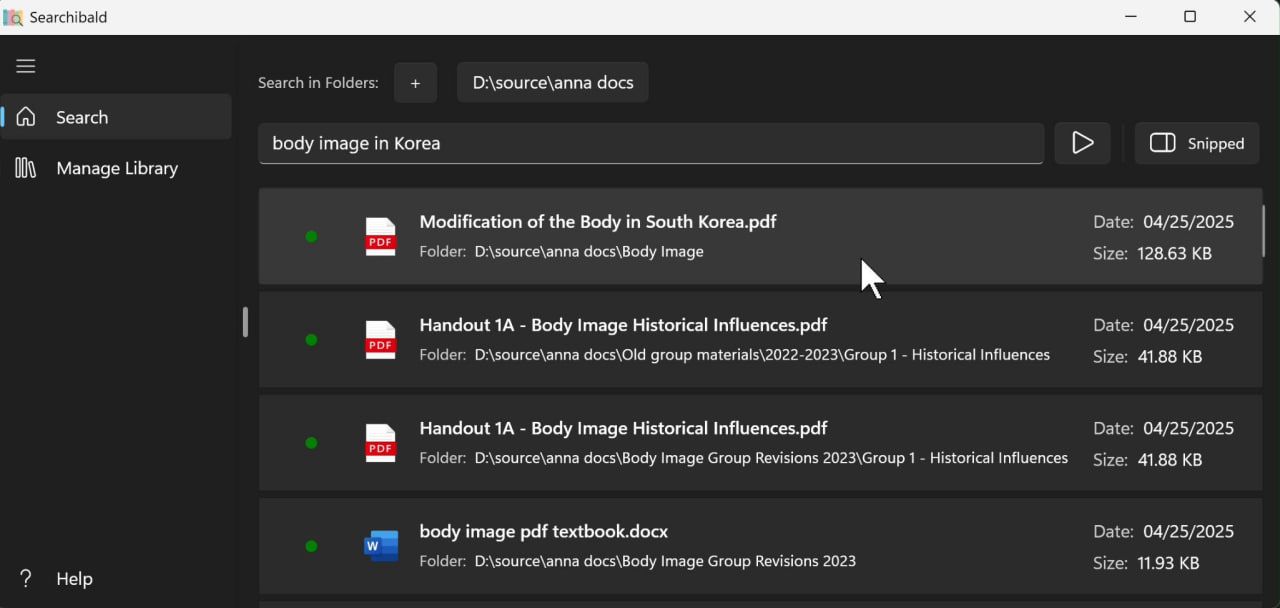Open Manage Library from sidebar
The height and width of the screenshot is (608, 1280).
[117, 168]
